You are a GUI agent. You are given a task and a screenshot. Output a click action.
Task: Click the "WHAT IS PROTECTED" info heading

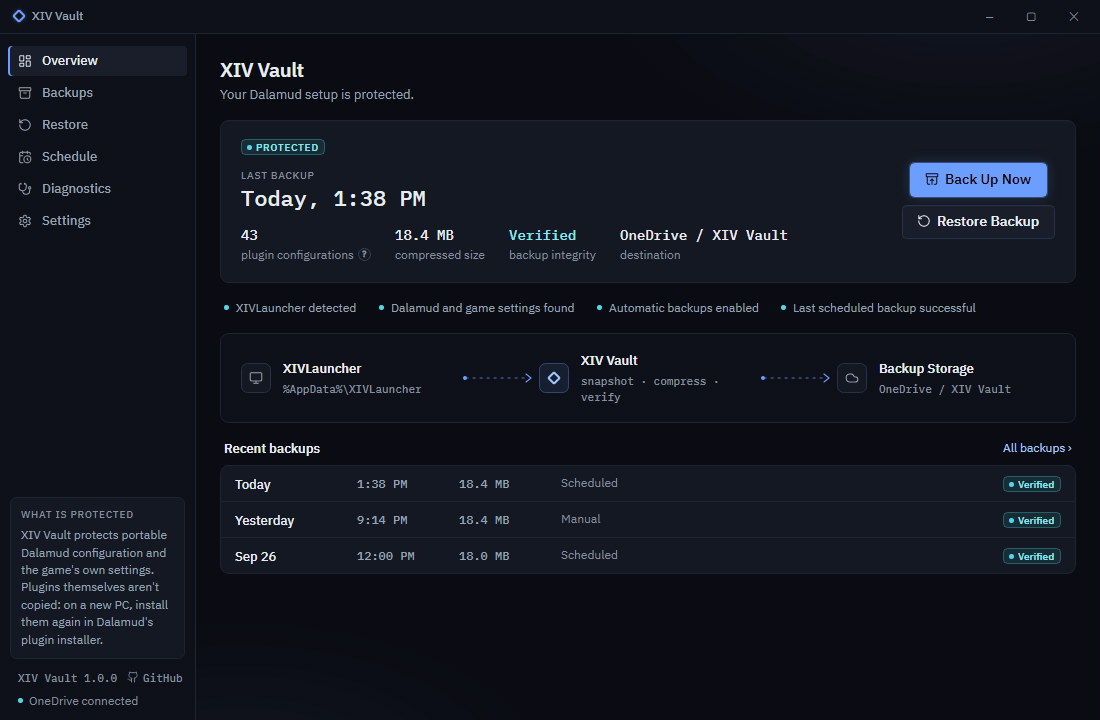coord(77,514)
